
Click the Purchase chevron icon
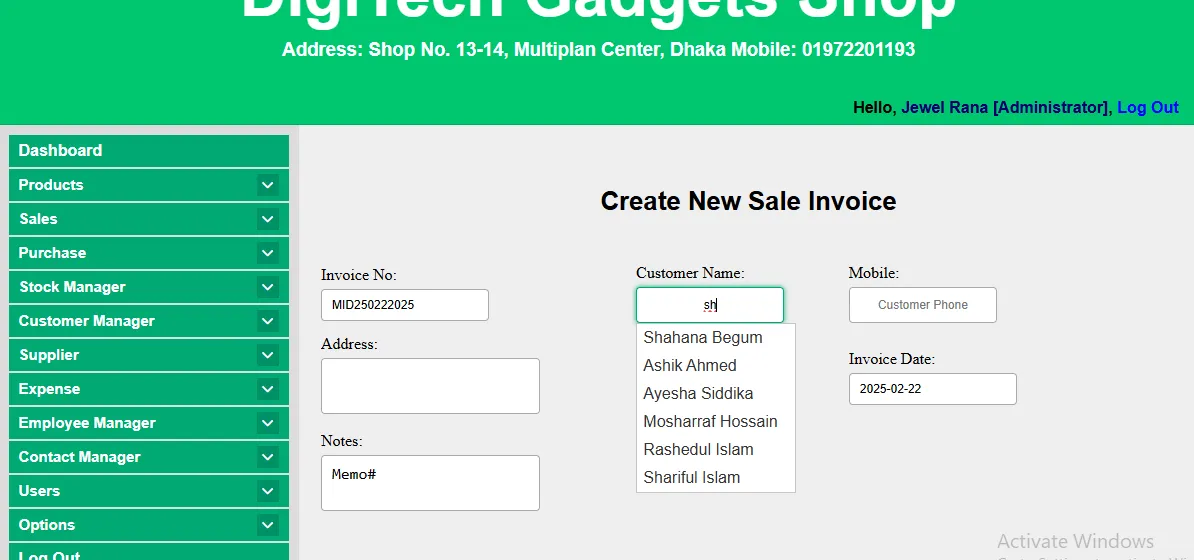tap(267, 253)
